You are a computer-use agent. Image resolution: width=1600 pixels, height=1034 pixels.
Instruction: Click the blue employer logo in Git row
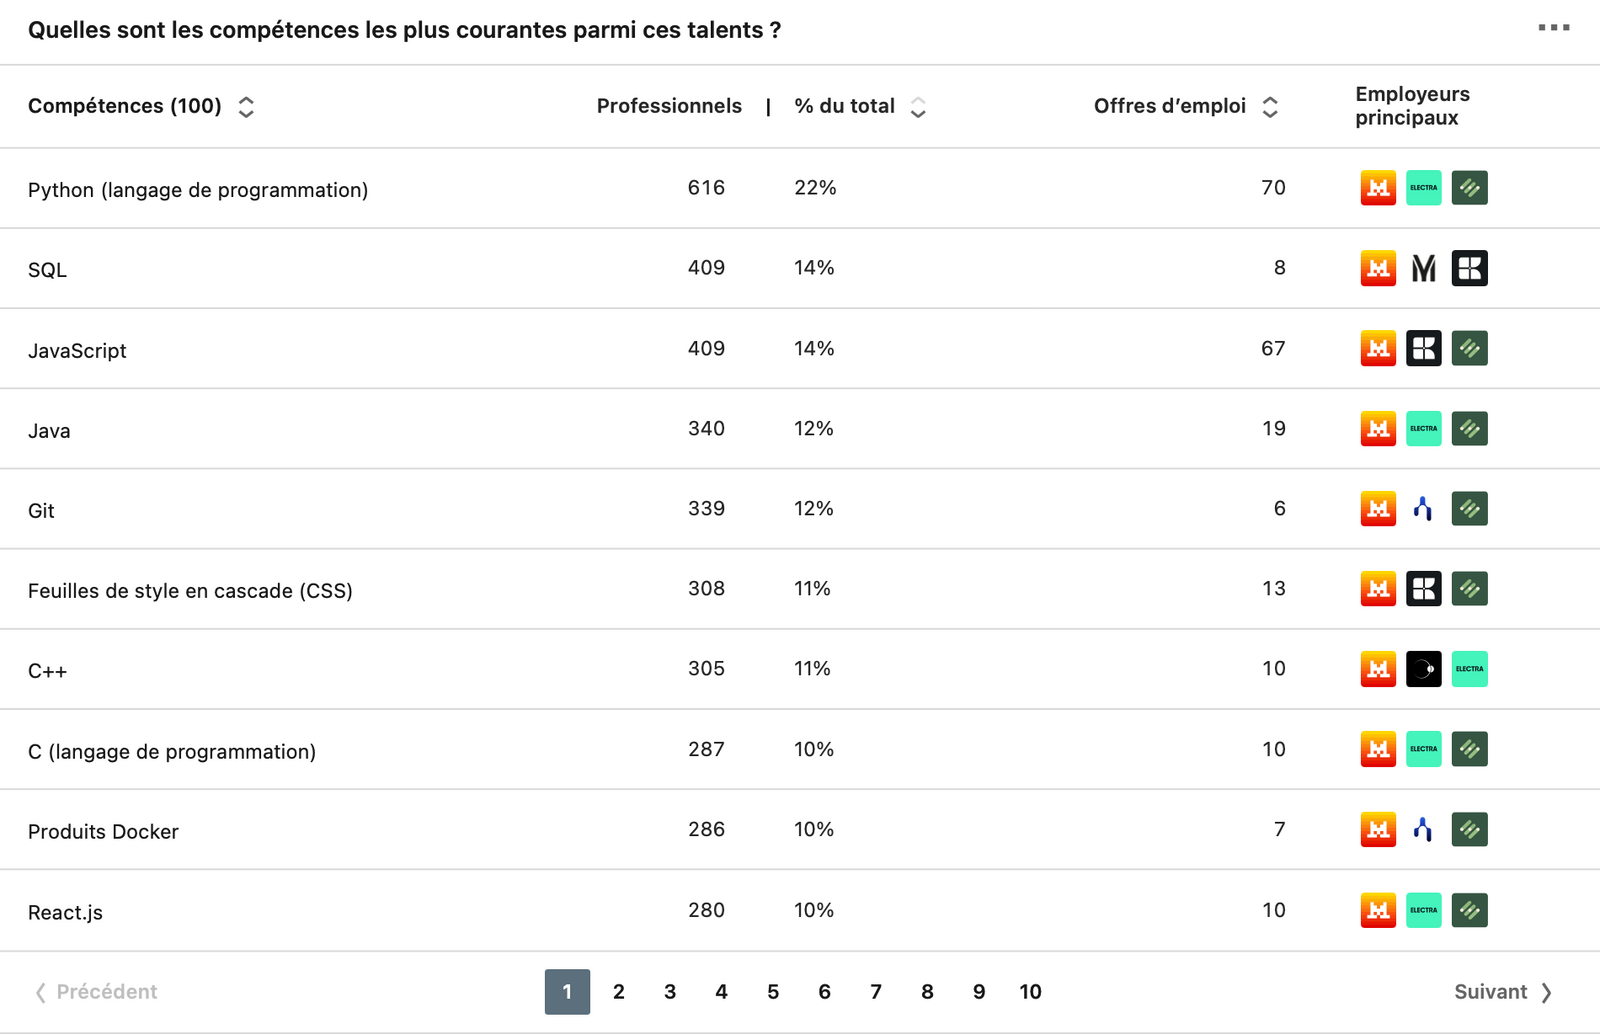pyautogui.click(x=1423, y=509)
